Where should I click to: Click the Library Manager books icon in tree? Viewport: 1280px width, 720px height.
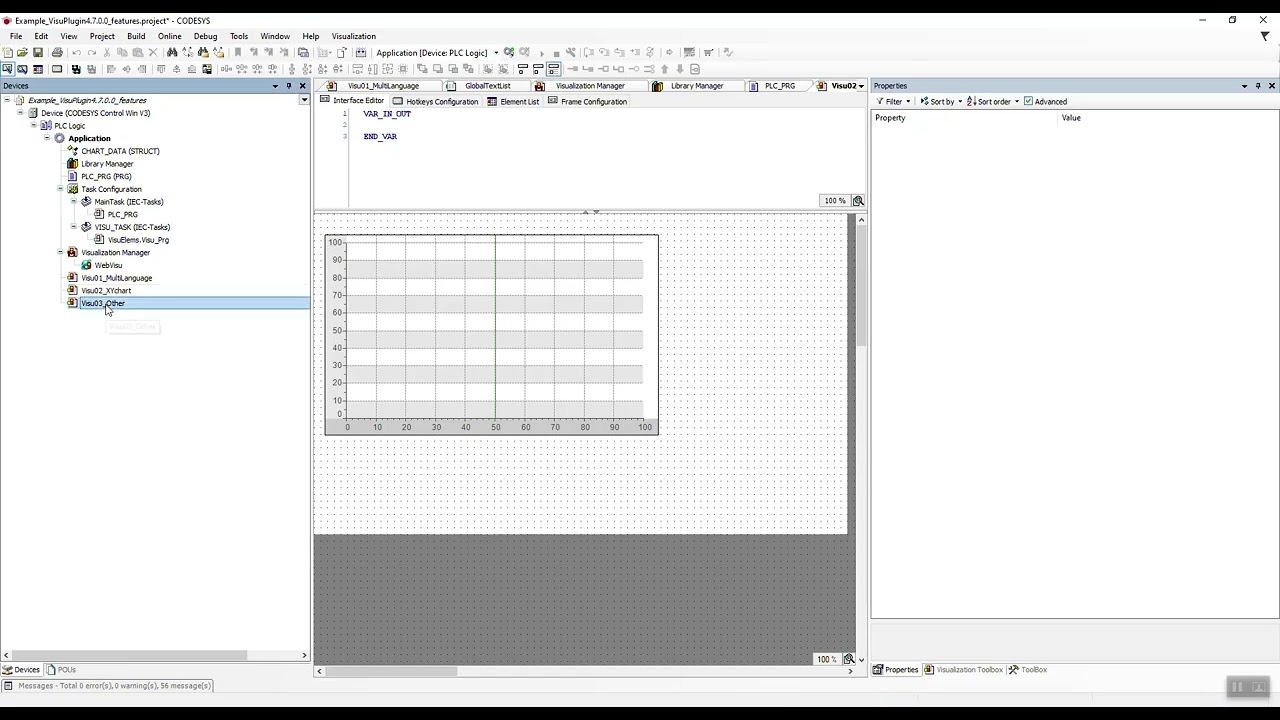[x=72, y=164]
